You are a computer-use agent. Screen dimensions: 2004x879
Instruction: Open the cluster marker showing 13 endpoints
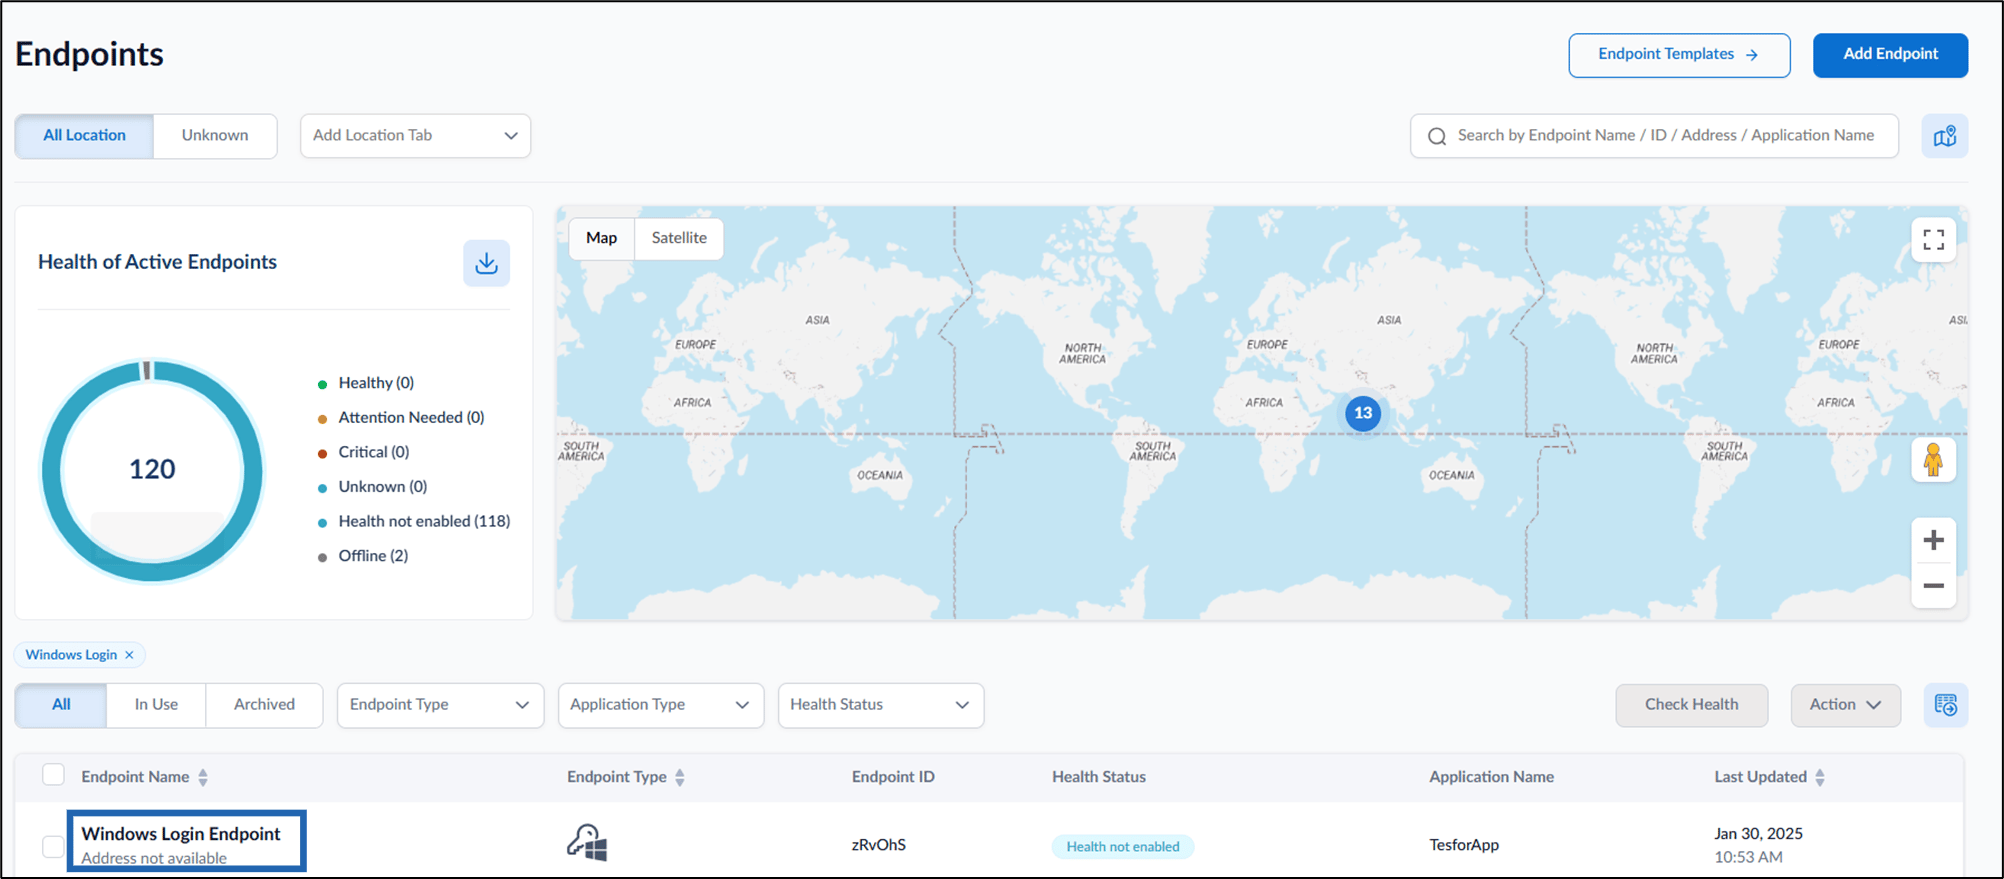1362,413
